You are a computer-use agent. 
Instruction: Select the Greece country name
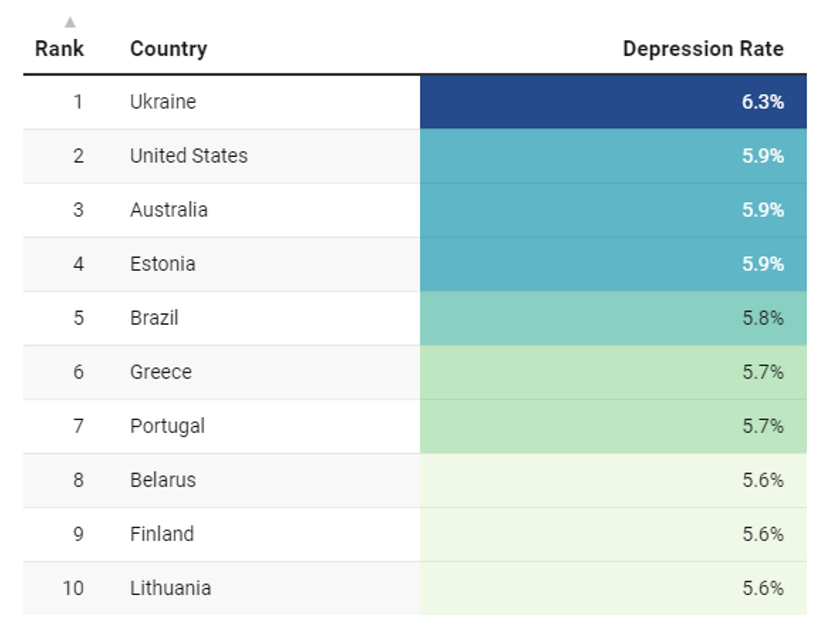click(x=160, y=372)
